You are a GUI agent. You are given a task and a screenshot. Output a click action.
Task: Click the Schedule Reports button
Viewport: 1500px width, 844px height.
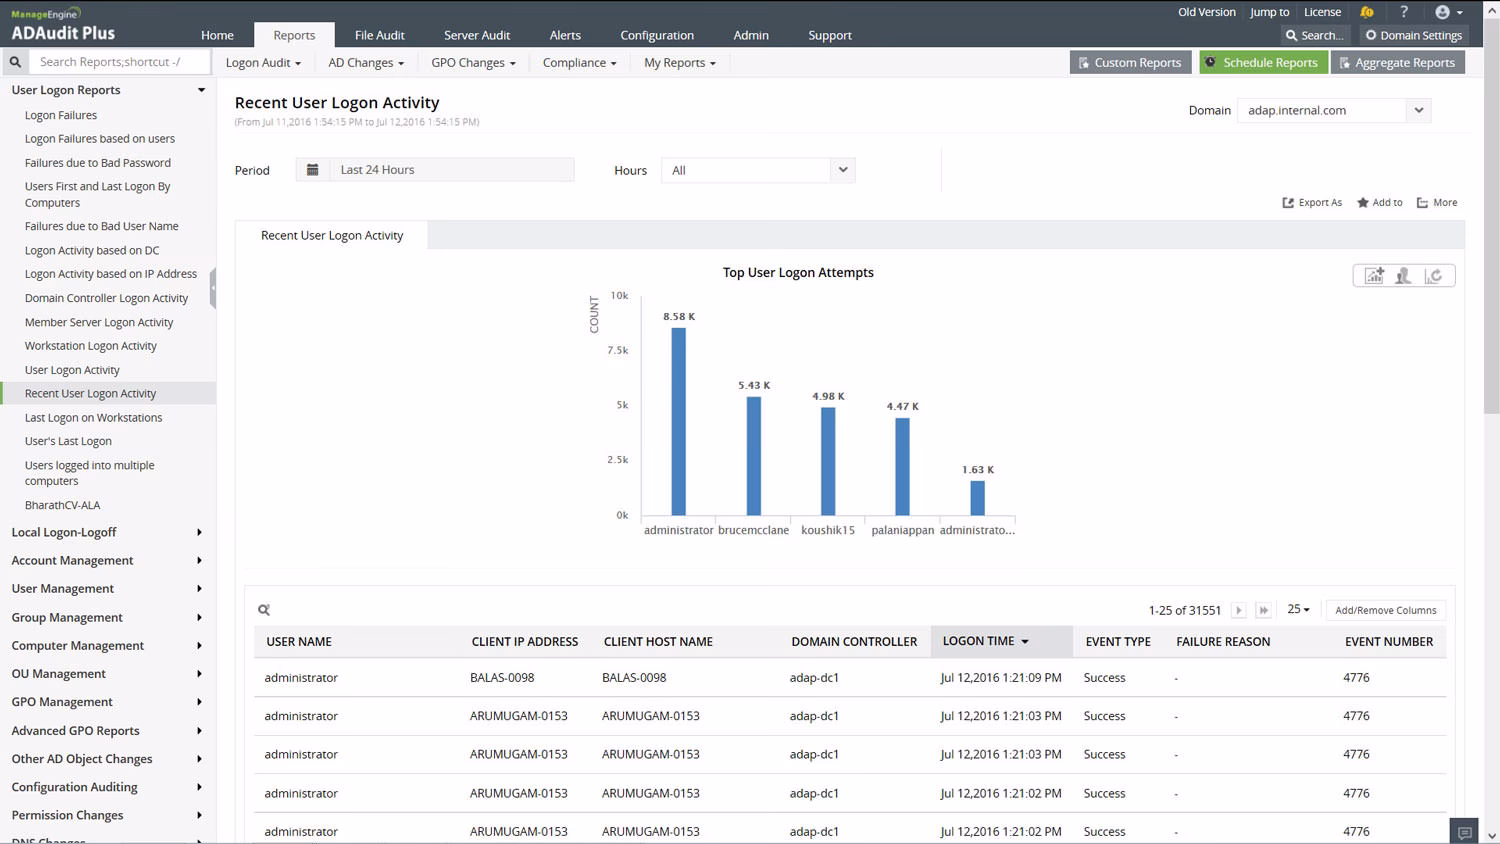[1262, 62]
